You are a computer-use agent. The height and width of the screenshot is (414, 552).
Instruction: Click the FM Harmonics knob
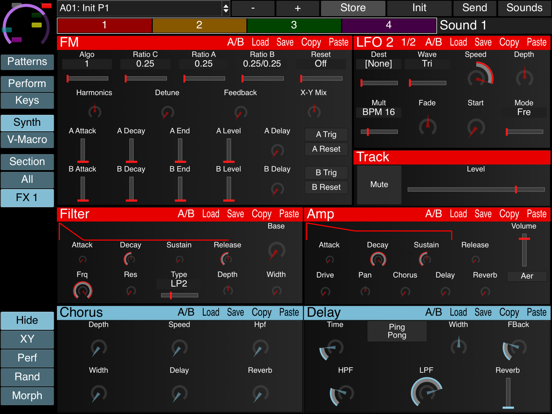point(94,112)
